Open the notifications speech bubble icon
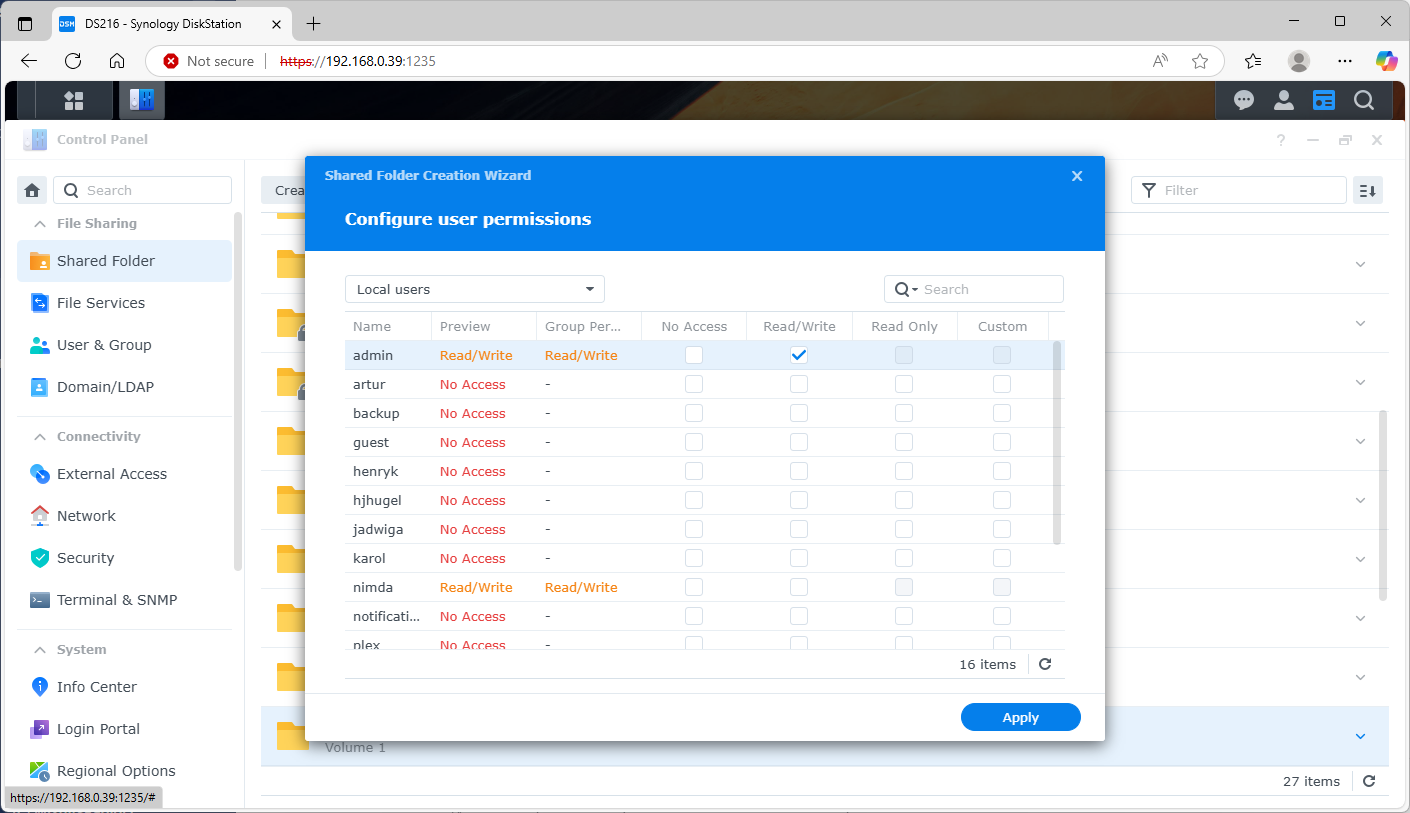The image size is (1410, 813). [1243, 100]
